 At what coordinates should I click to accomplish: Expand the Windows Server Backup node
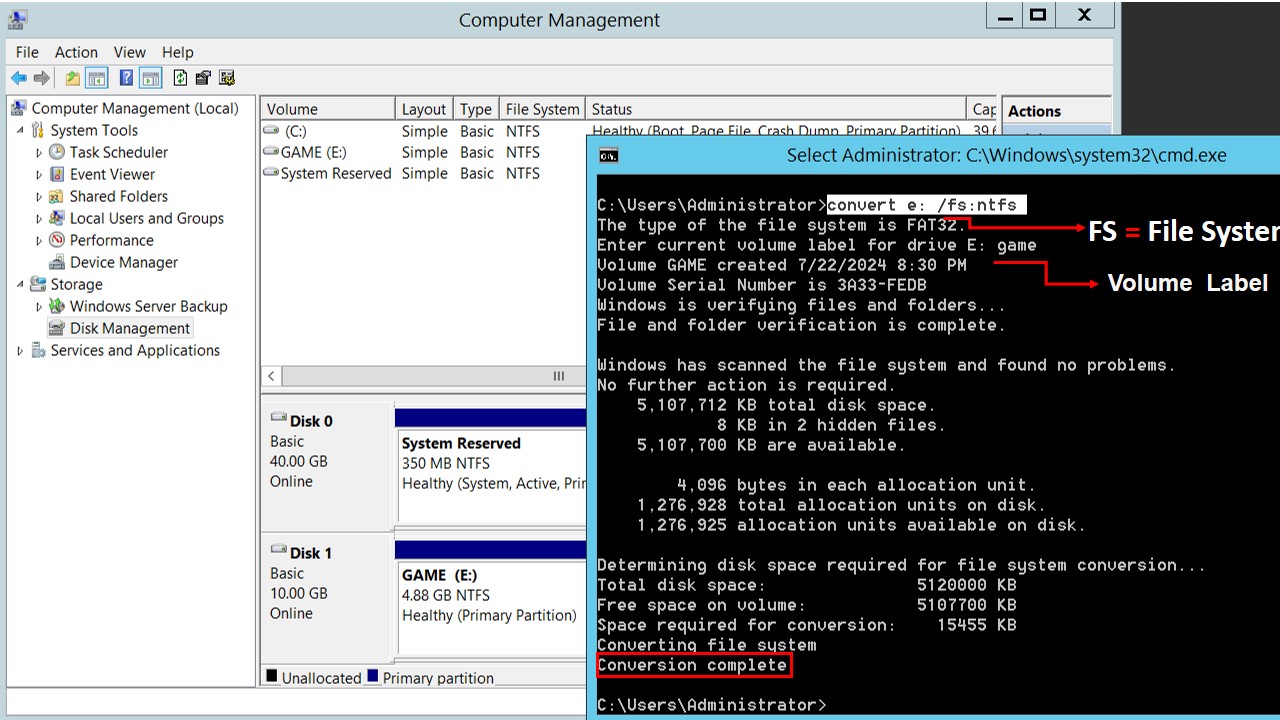tap(39, 307)
